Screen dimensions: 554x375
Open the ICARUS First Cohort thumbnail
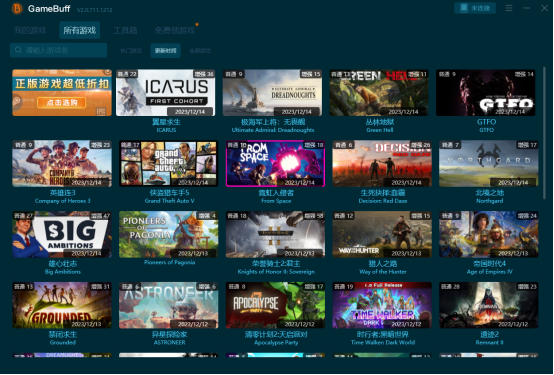click(165, 93)
